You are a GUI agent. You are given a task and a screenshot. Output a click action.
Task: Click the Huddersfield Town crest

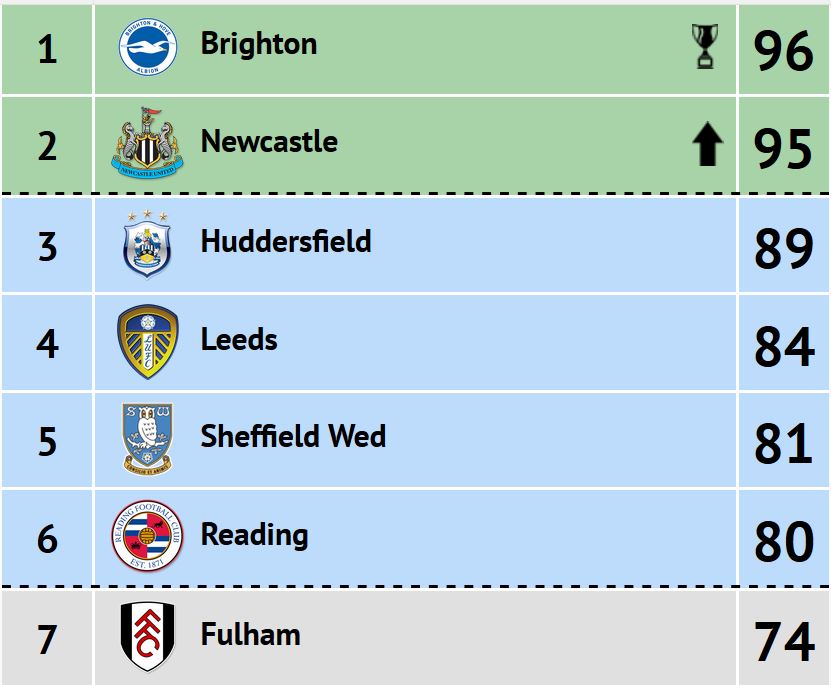click(x=147, y=244)
